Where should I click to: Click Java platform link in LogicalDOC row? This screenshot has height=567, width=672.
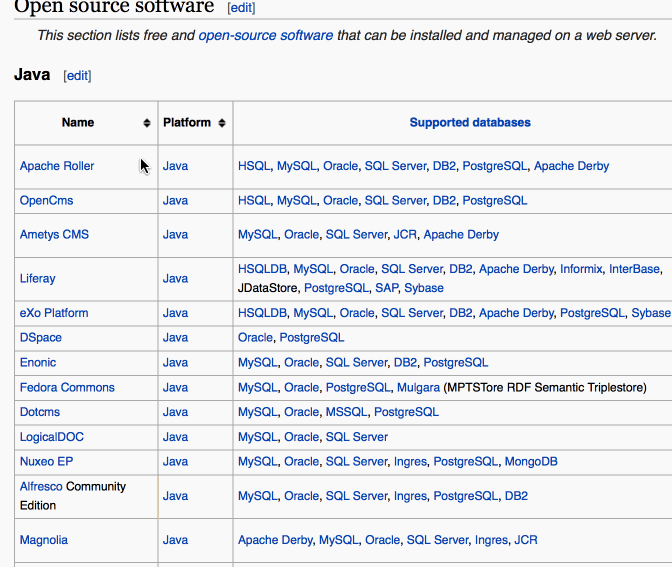click(175, 437)
